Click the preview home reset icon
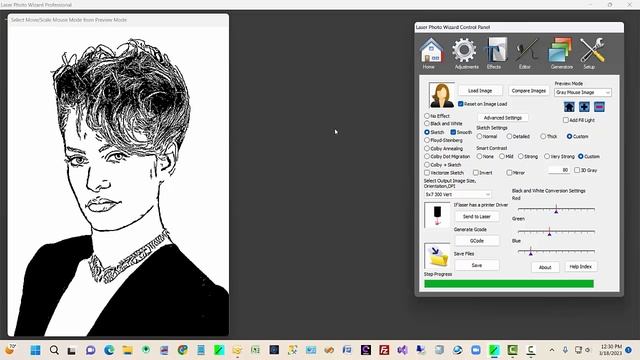 click(x=569, y=107)
